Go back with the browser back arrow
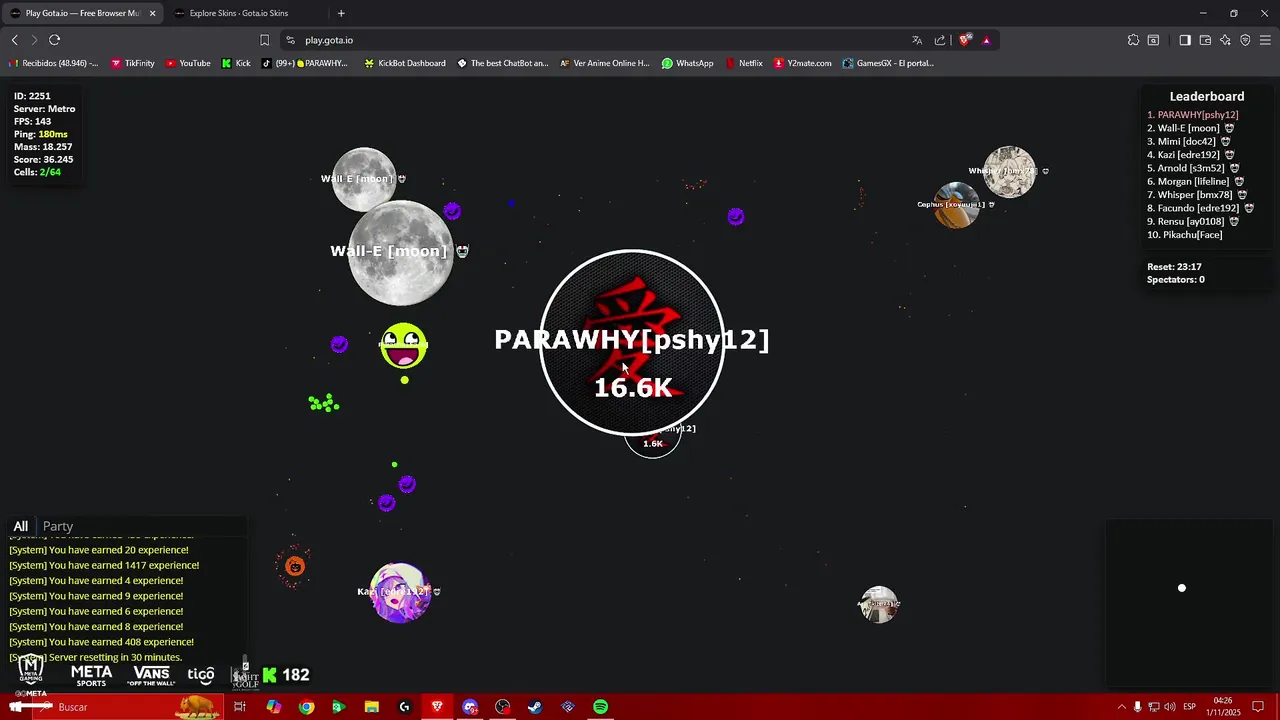The width and height of the screenshot is (1280, 720). [x=14, y=40]
